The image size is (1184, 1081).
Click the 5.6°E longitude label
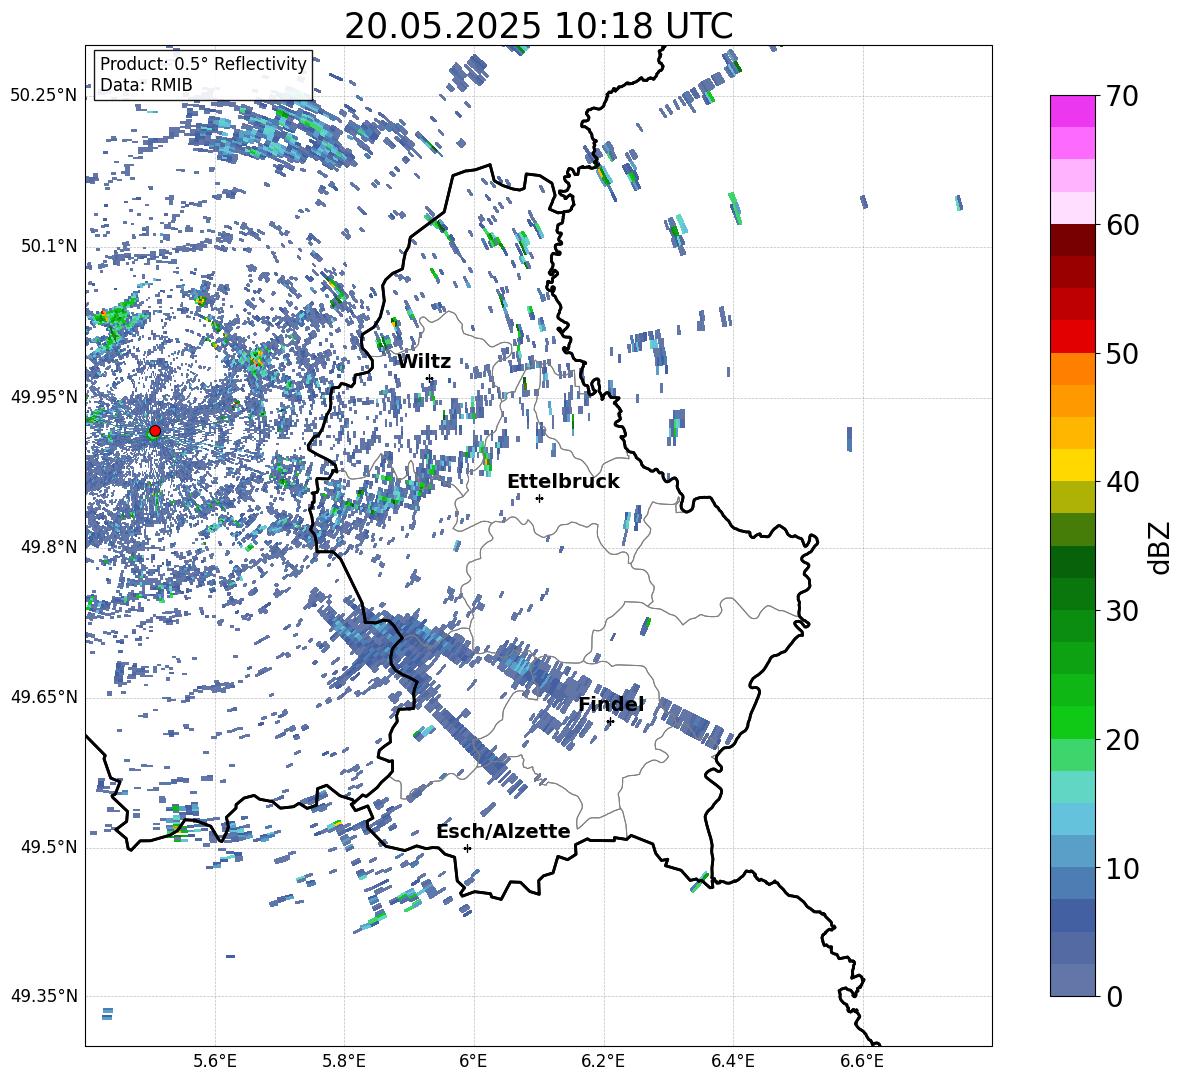pos(215,1061)
